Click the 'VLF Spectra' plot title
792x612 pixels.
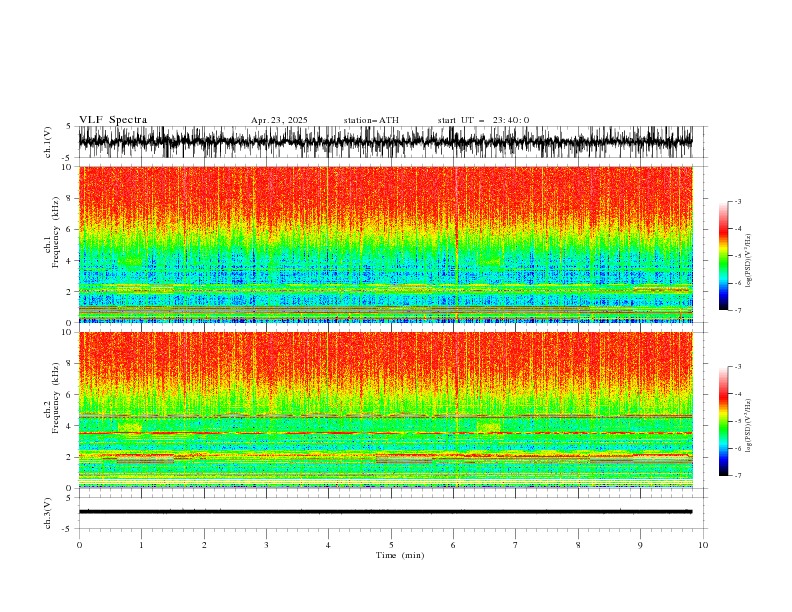tap(113, 120)
